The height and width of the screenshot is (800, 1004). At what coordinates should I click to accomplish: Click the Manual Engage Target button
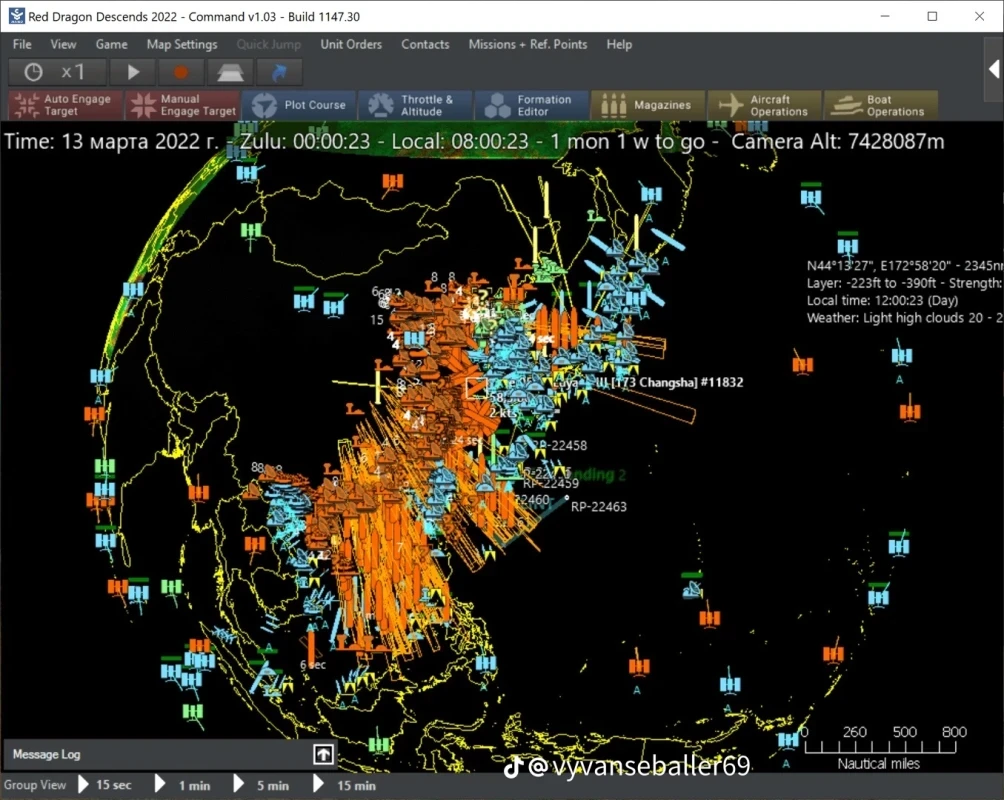coord(182,105)
